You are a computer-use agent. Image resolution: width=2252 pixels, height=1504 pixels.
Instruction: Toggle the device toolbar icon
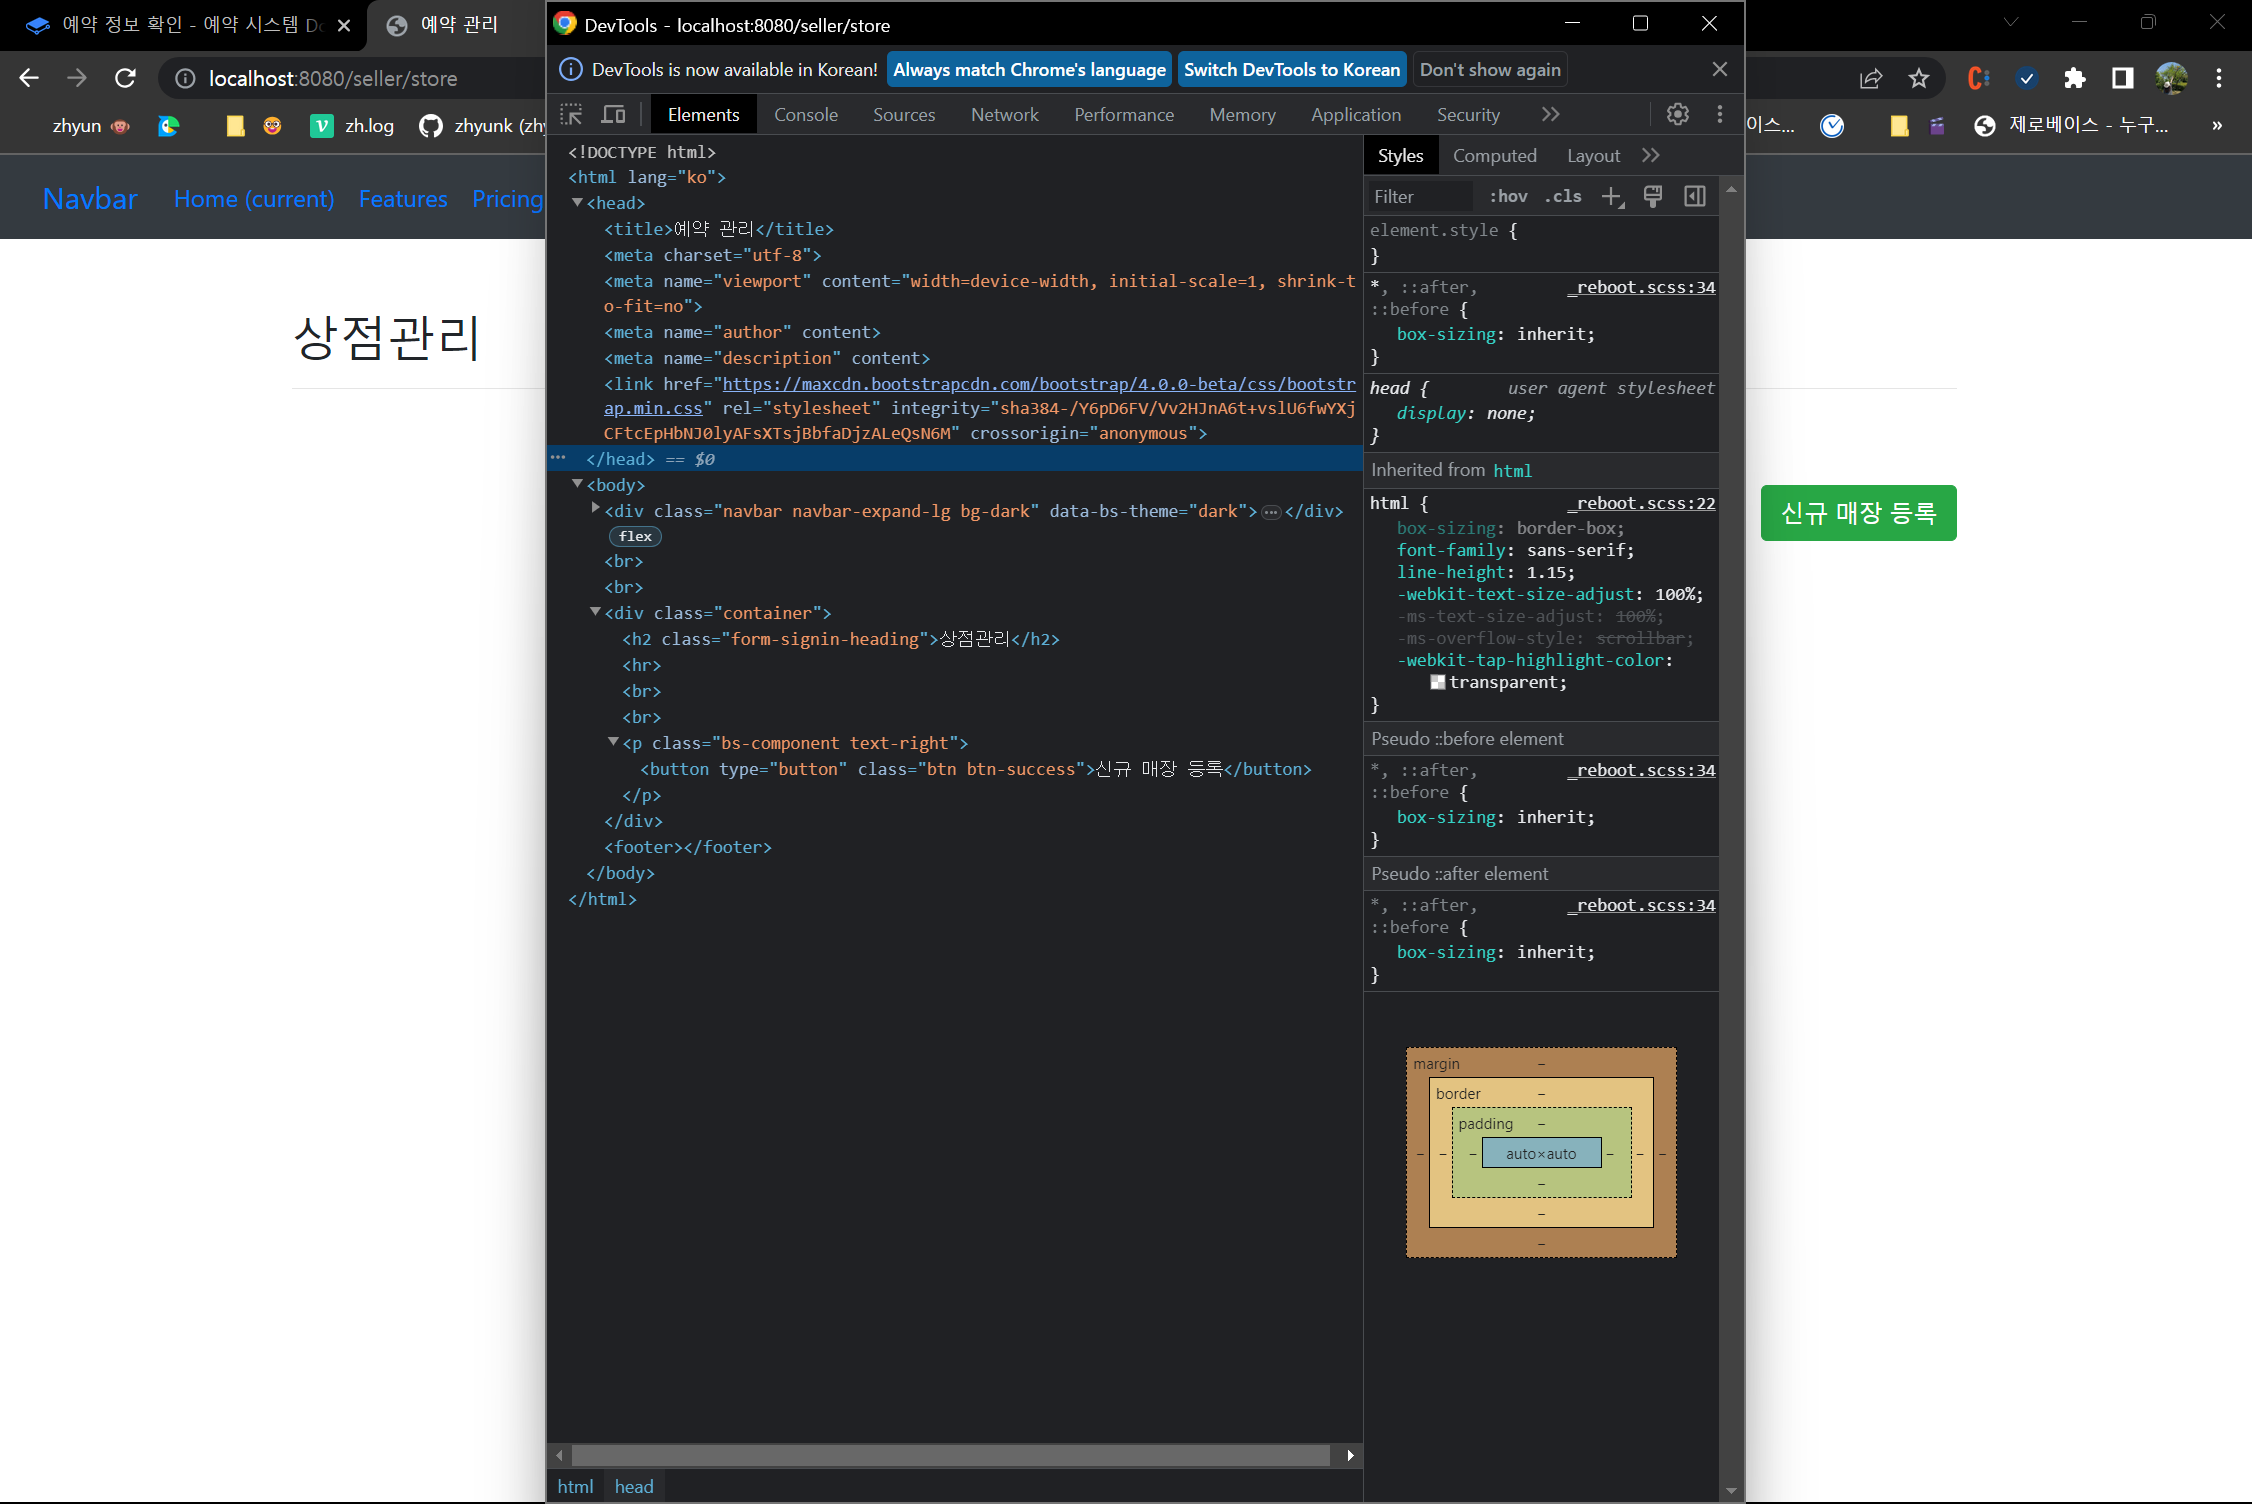click(613, 115)
